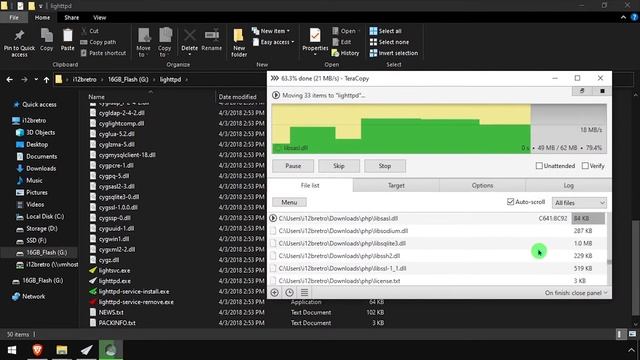Viewport: 640px width, 360px height.
Task: Click the TeraCopy transfer progress graph
Action: point(439,129)
